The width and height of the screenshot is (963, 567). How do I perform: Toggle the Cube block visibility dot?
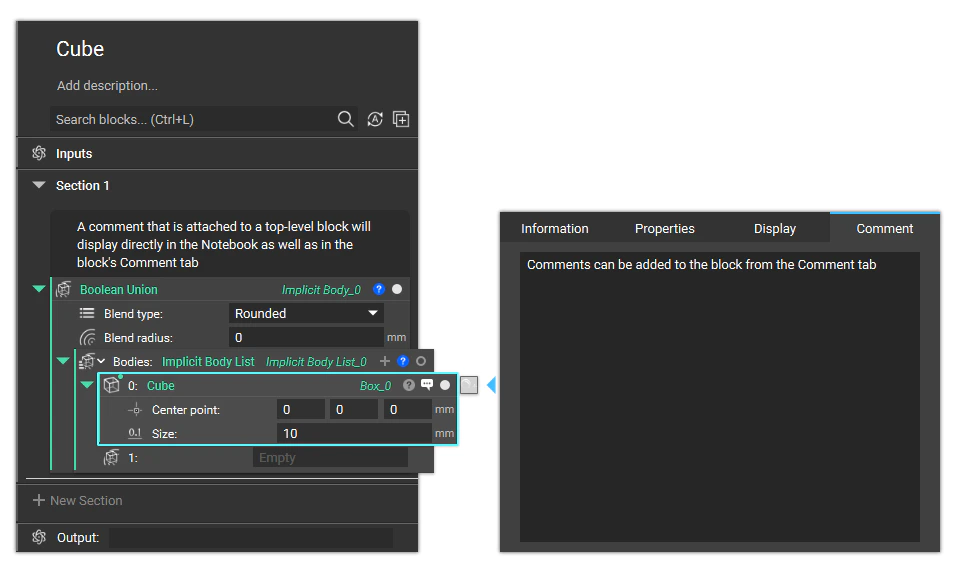click(445, 385)
